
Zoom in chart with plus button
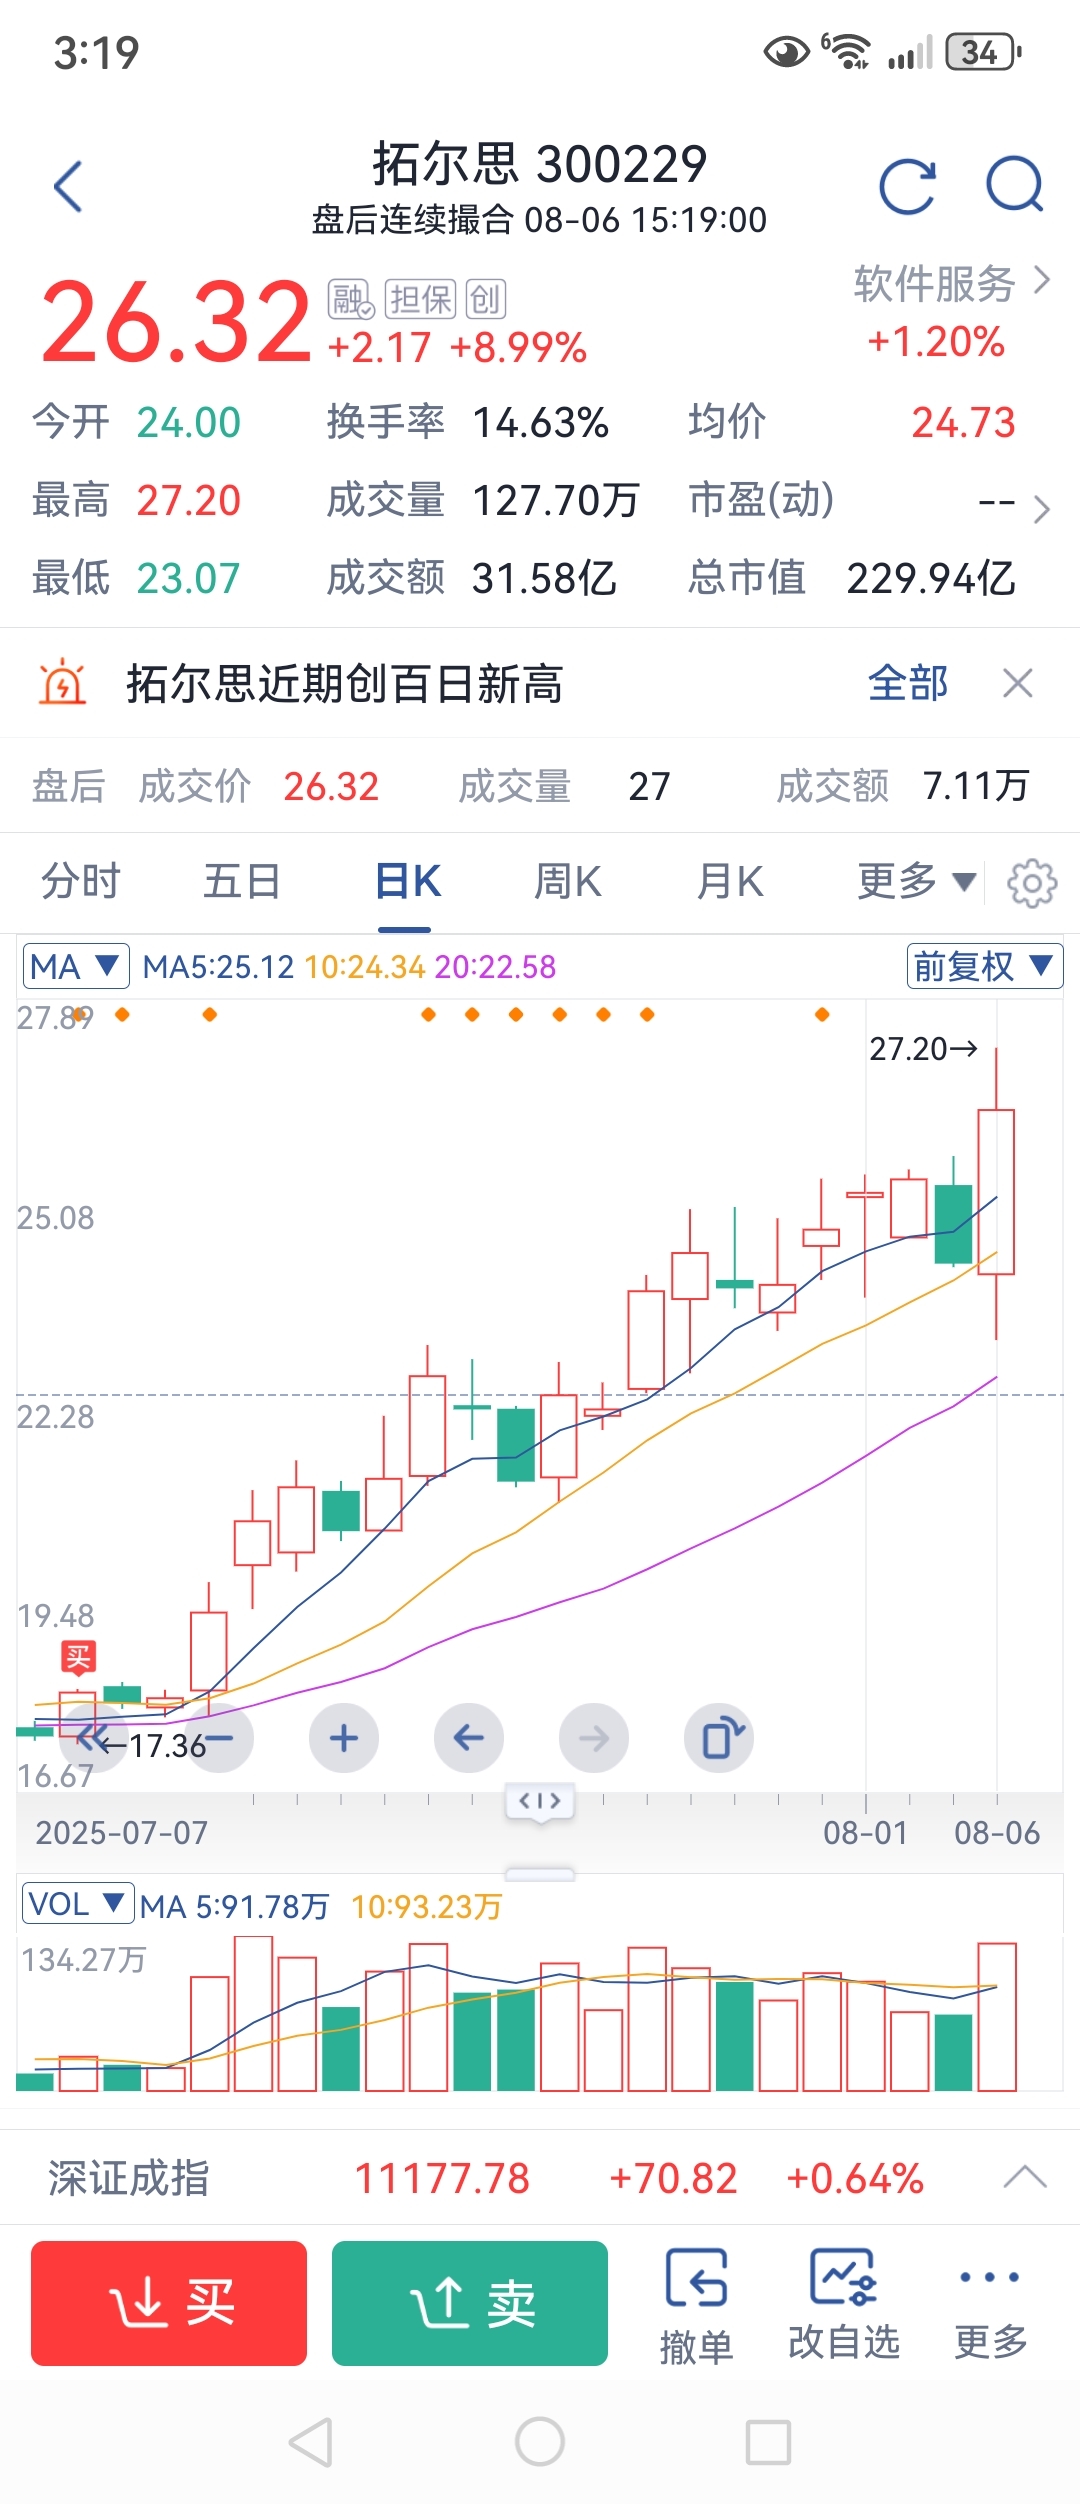coord(344,1738)
